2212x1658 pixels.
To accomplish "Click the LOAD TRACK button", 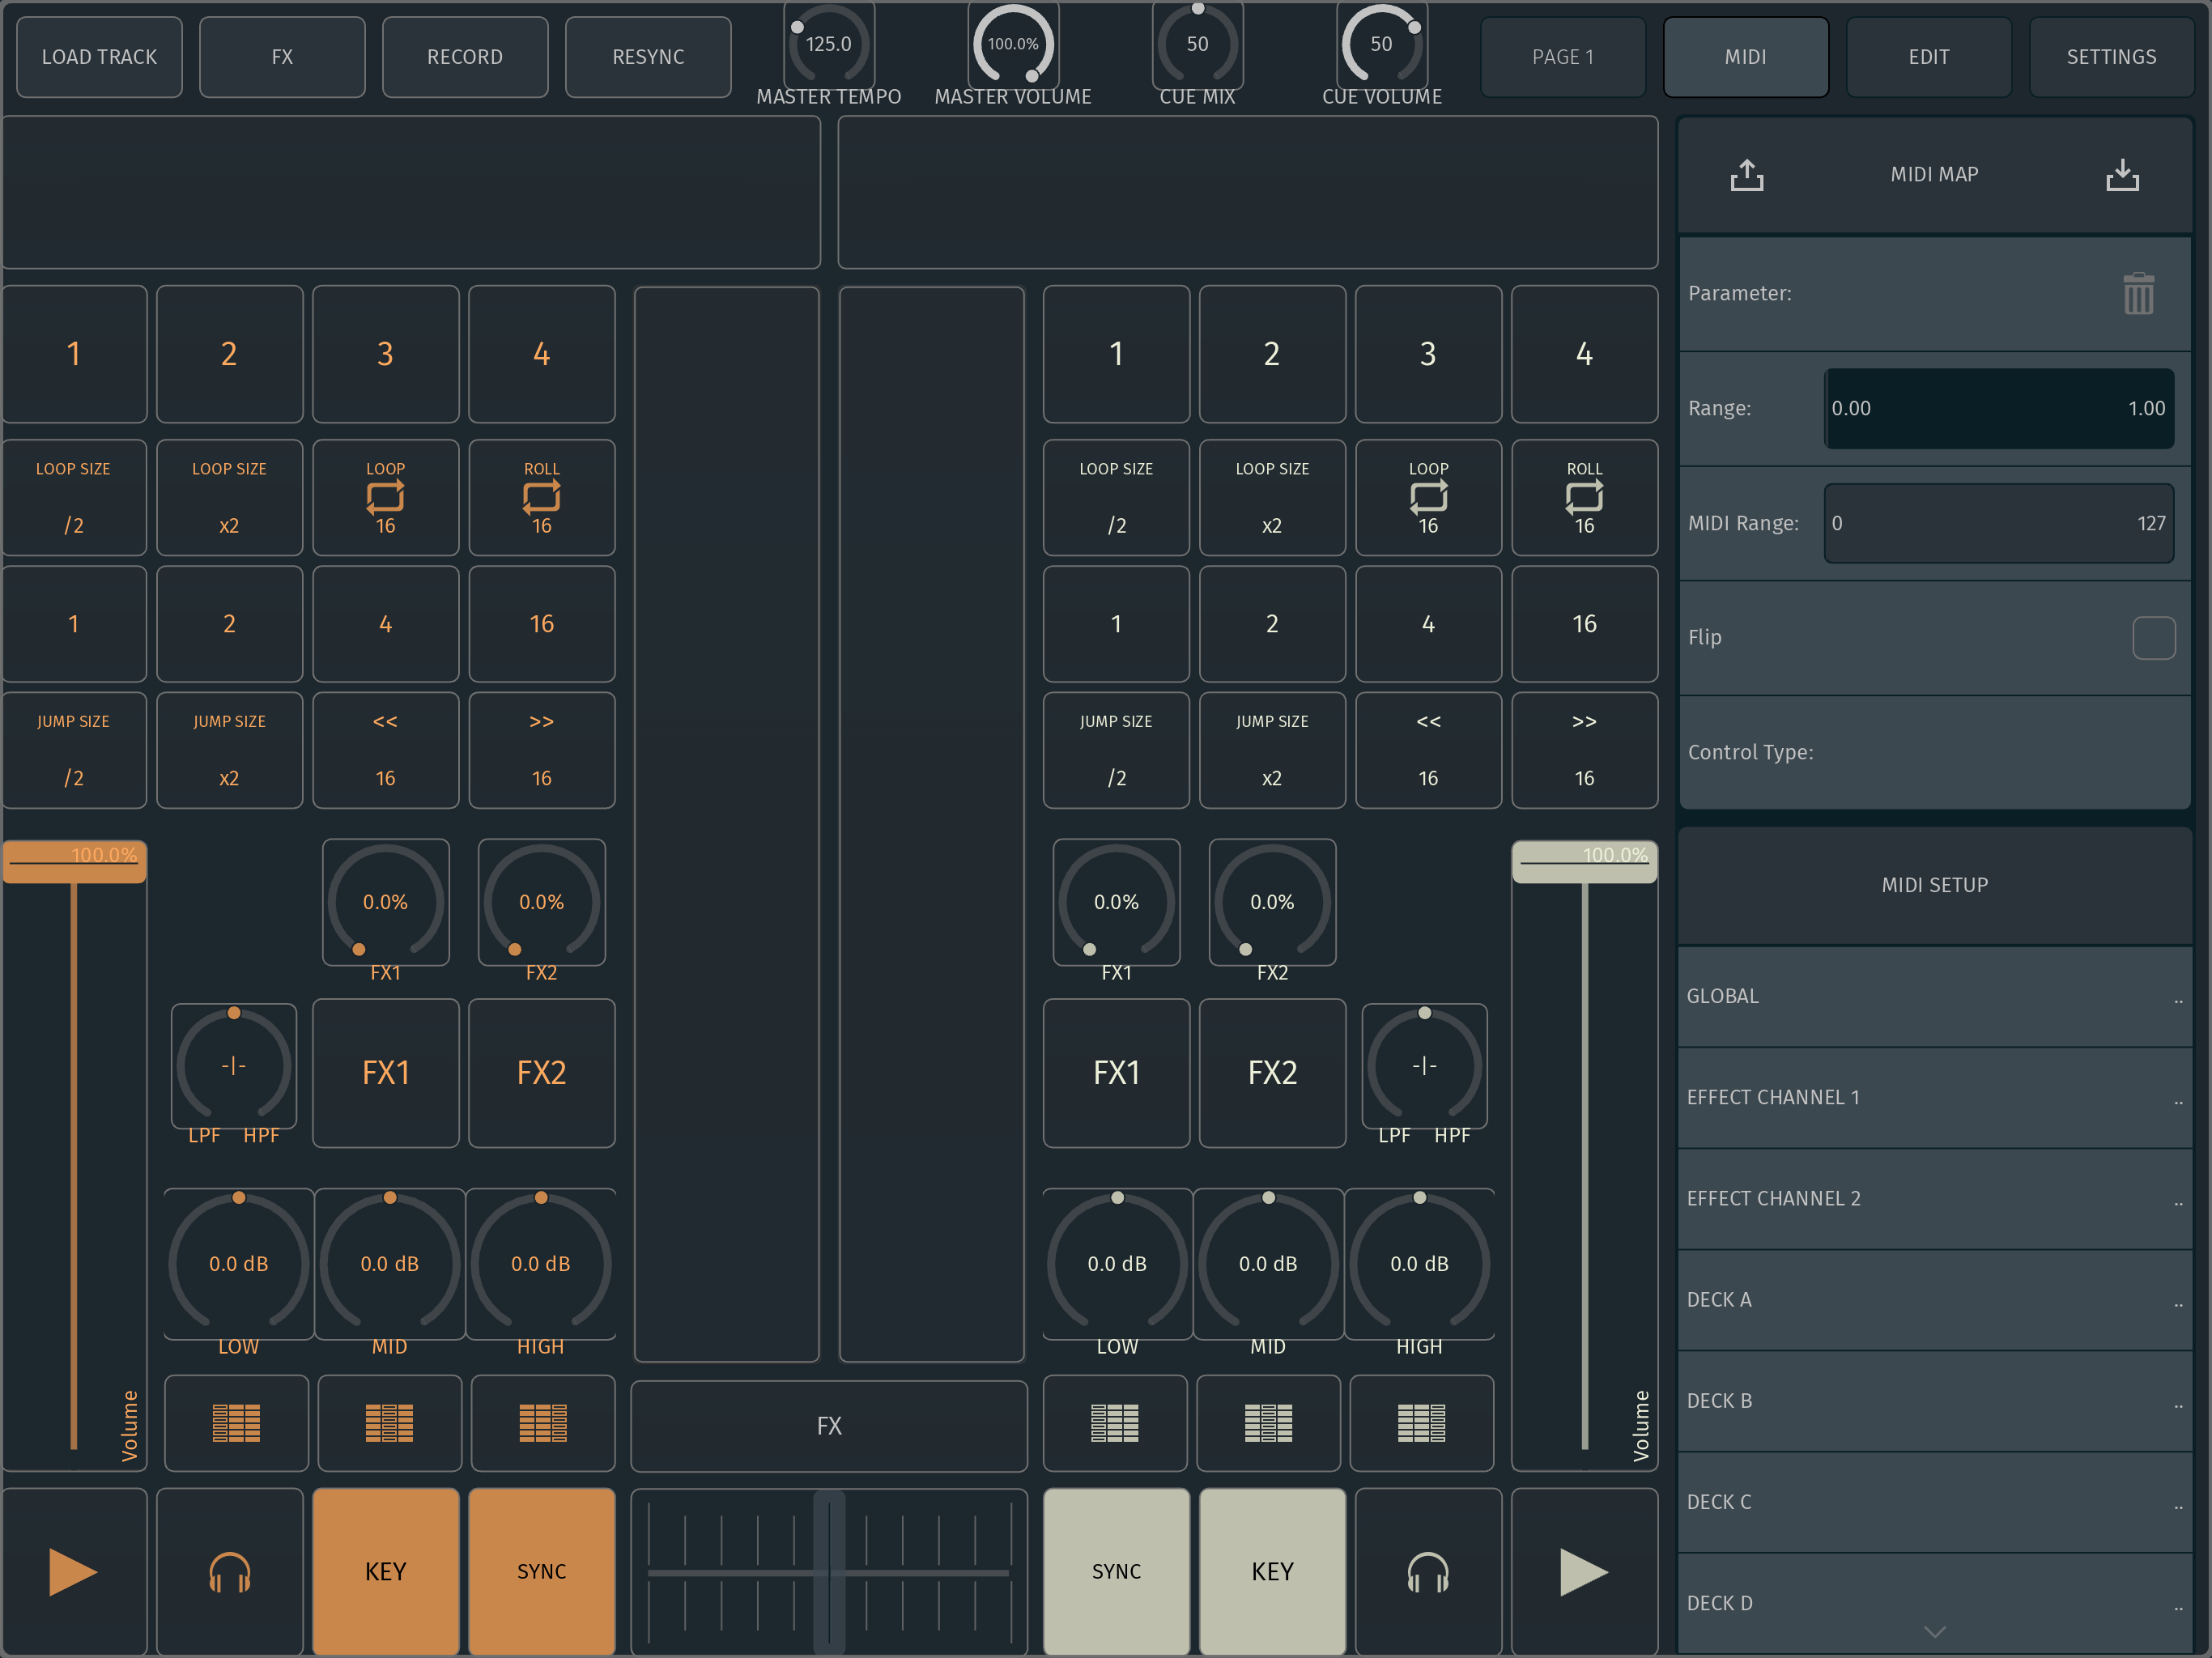I will coord(98,57).
